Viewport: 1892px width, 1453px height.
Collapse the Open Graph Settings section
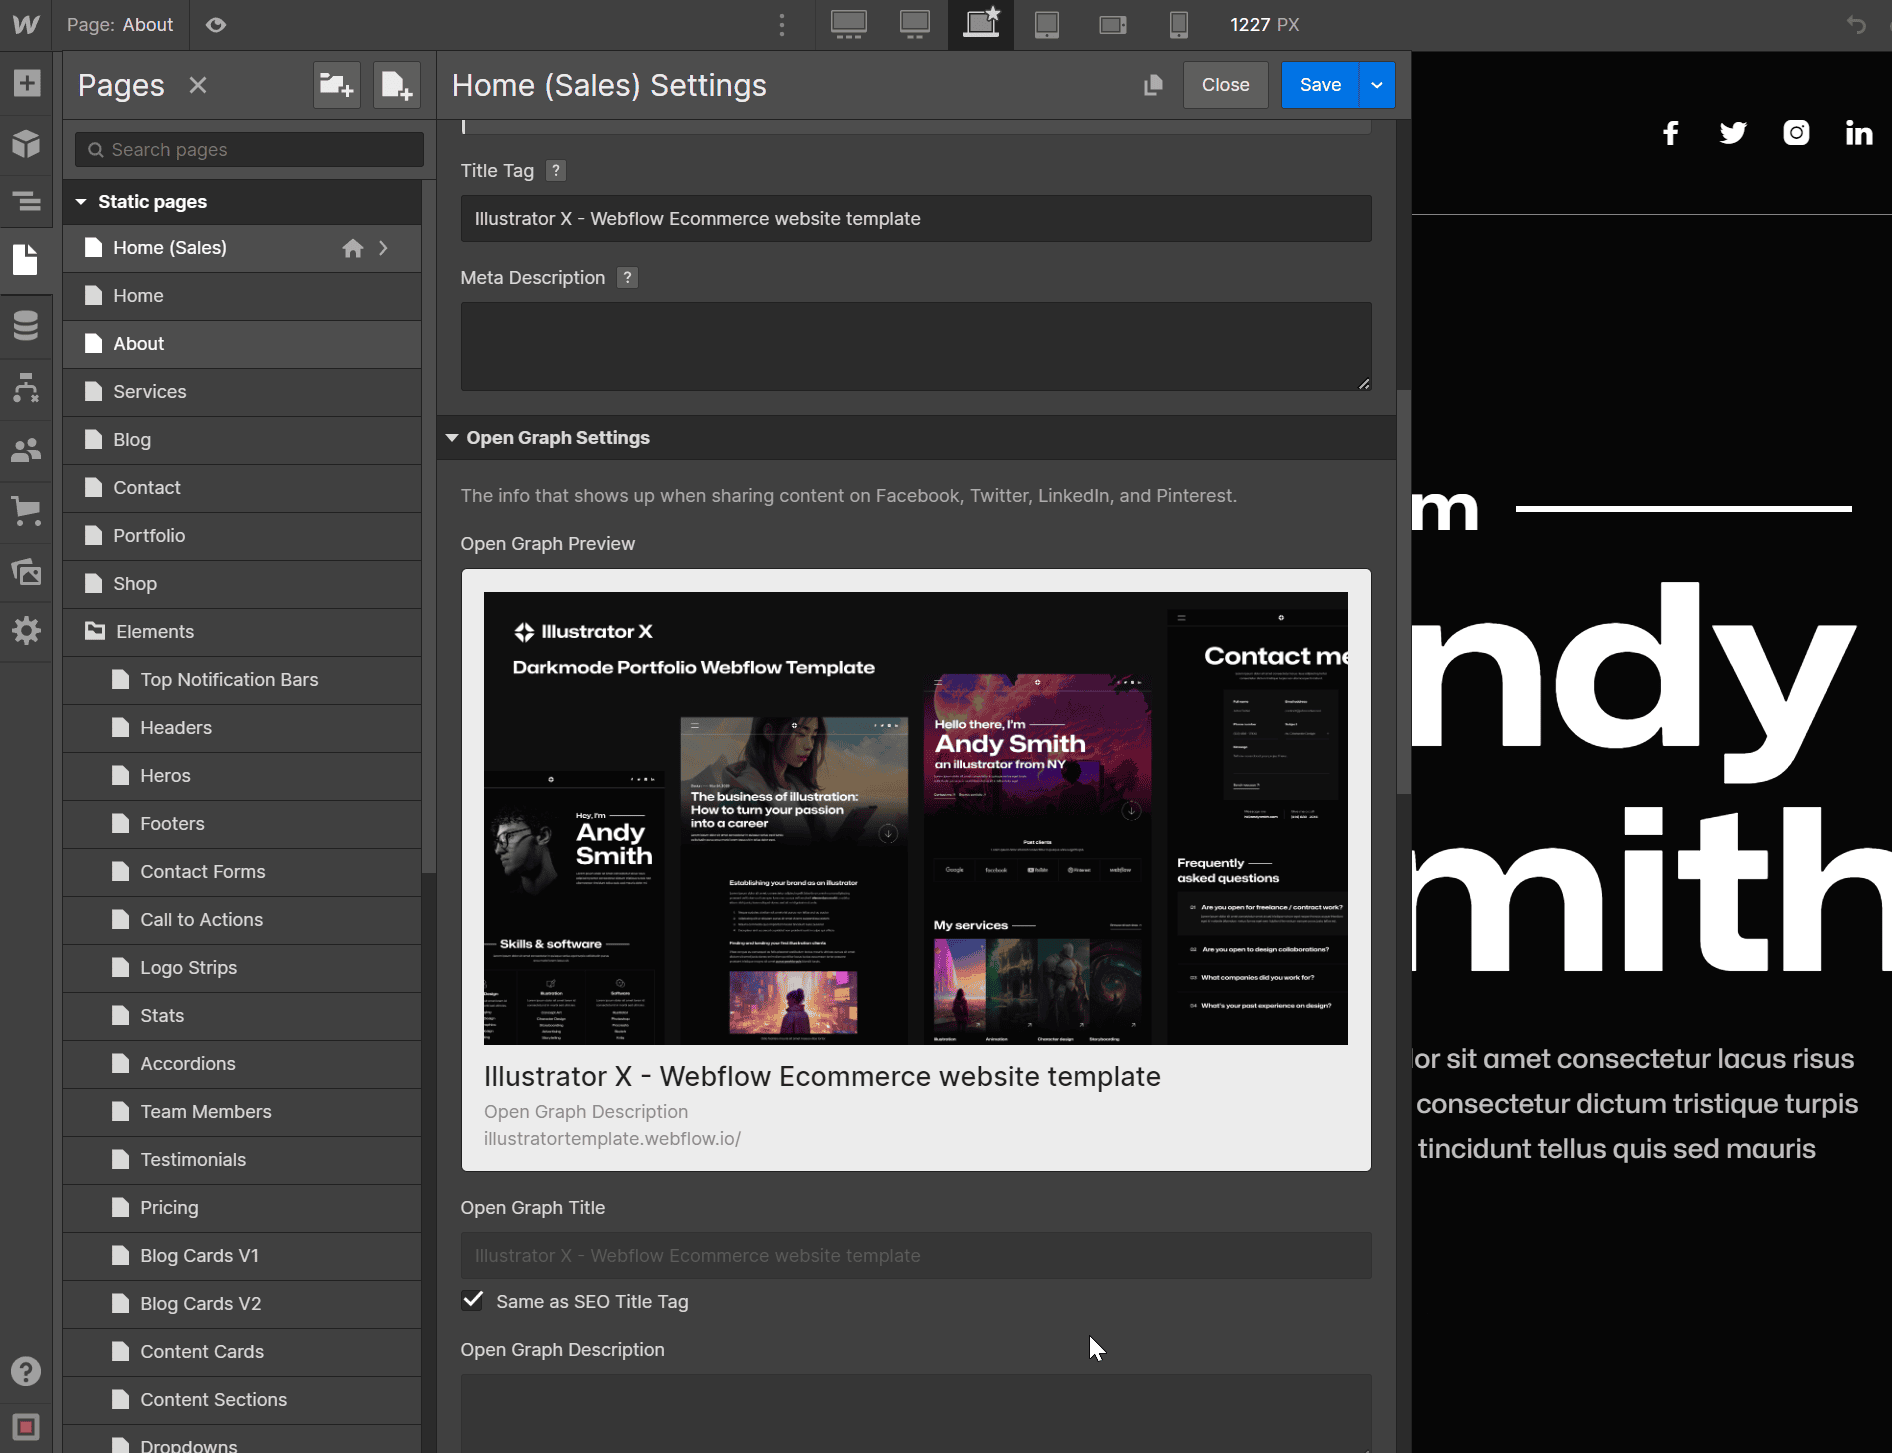(x=452, y=437)
